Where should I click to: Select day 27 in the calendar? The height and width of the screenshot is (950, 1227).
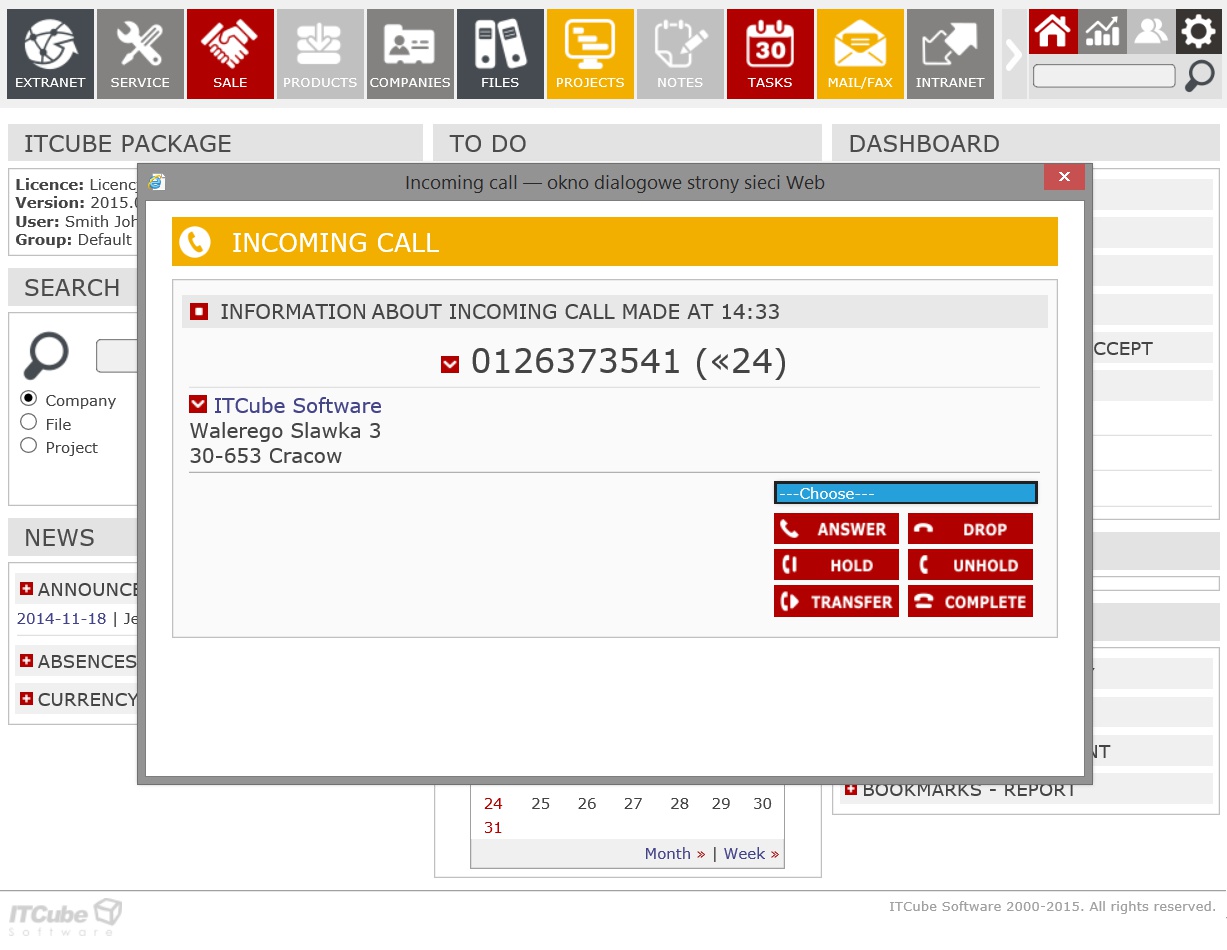pyautogui.click(x=633, y=803)
